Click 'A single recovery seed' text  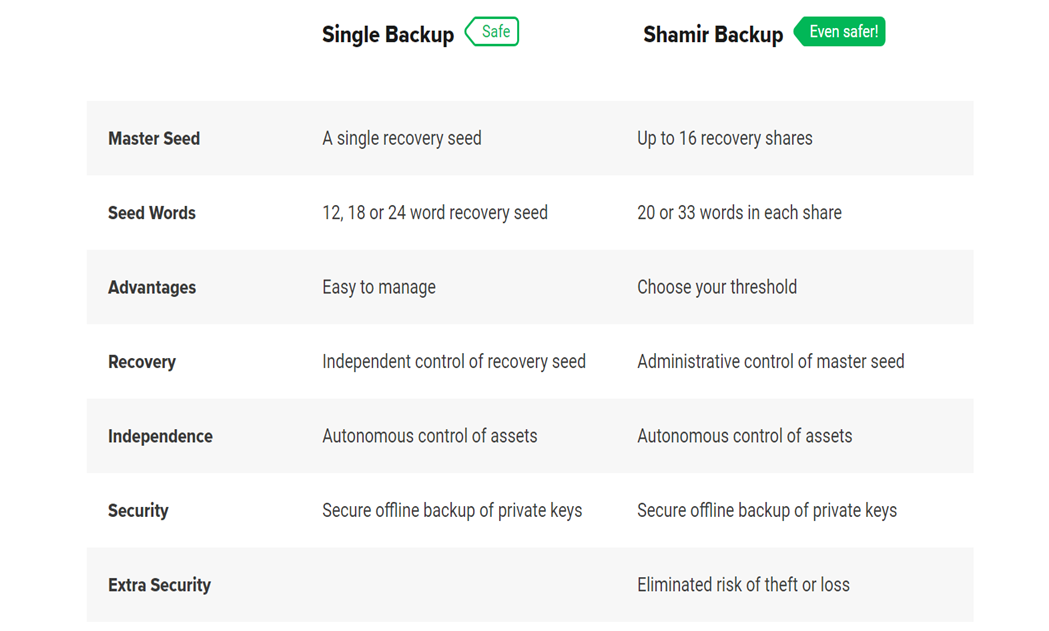(x=402, y=139)
